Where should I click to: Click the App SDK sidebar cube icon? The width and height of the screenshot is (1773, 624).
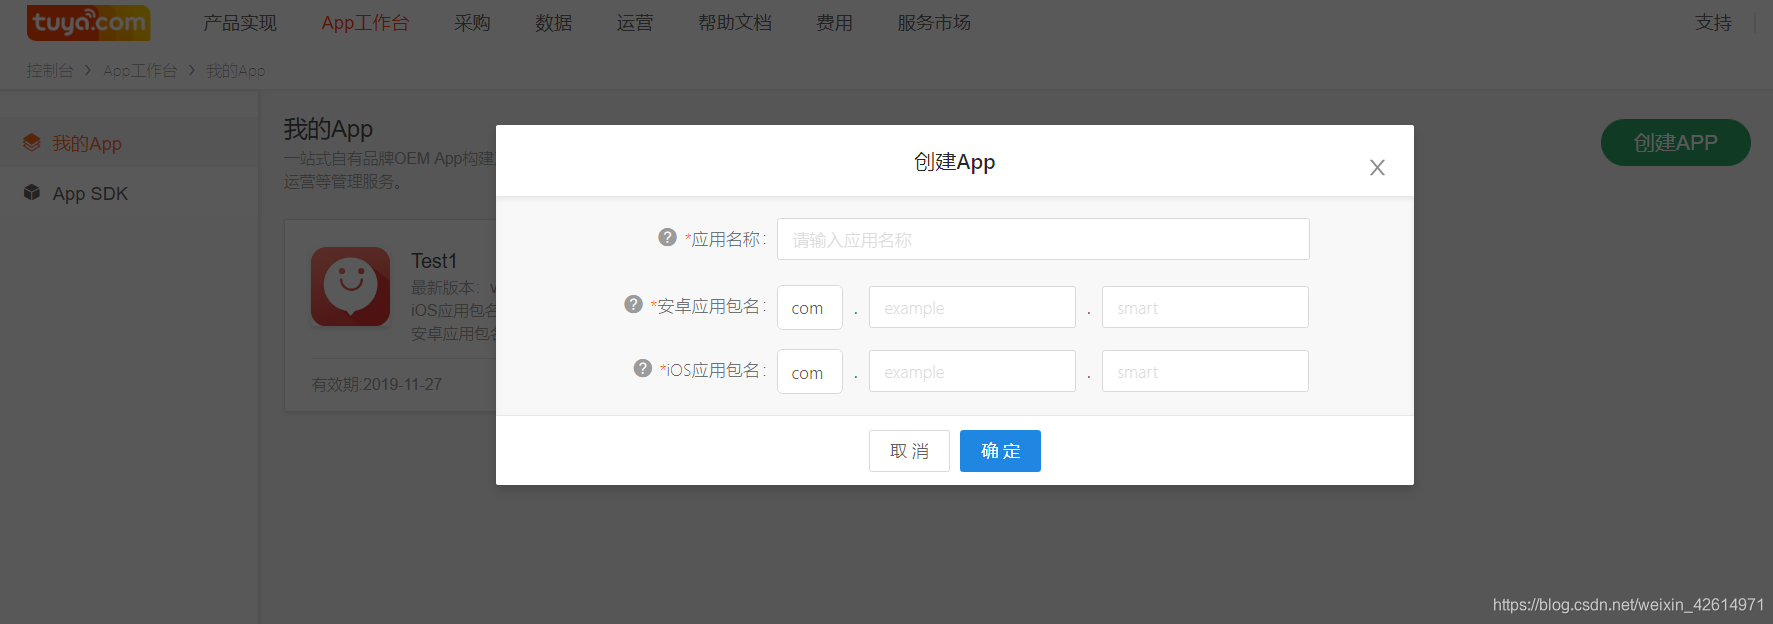pyautogui.click(x=32, y=192)
